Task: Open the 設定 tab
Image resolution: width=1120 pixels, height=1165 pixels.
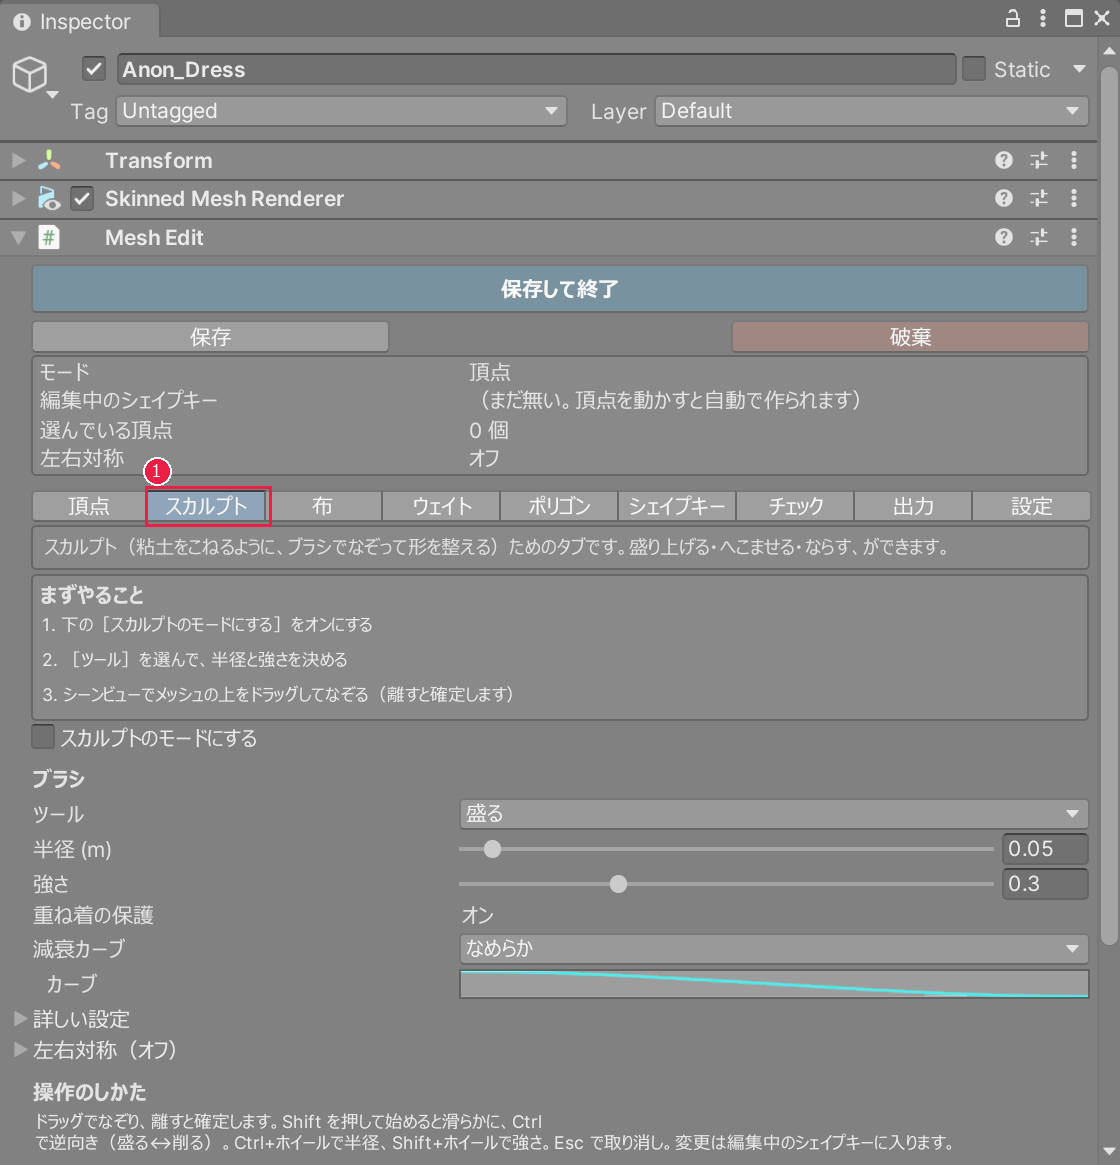Action: click(x=1031, y=506)
